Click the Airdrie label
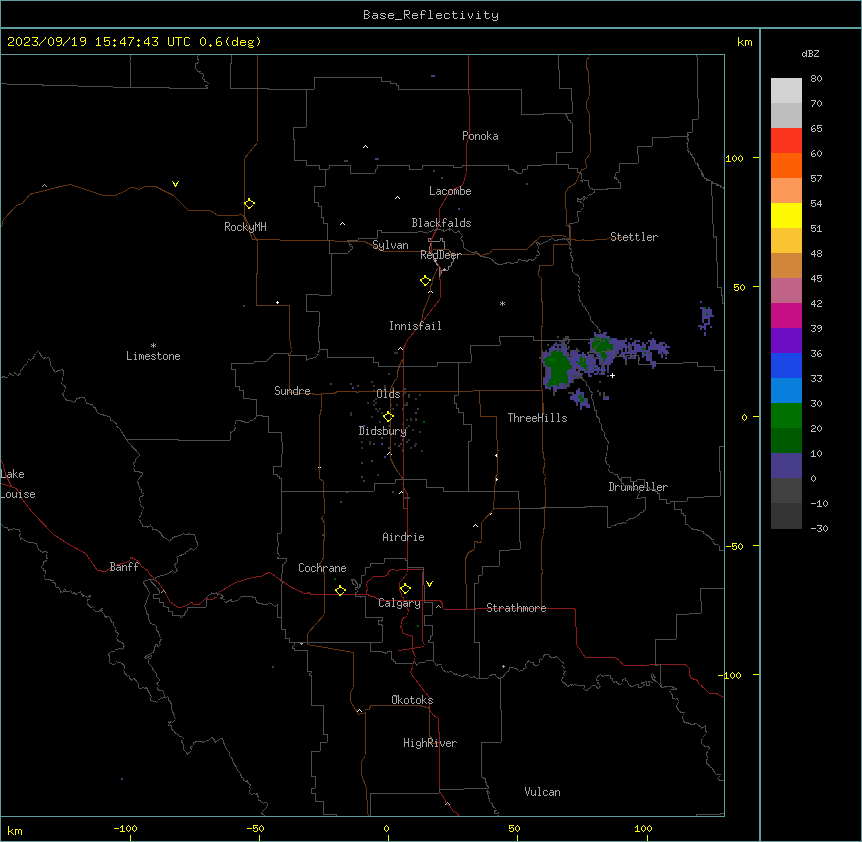 pos(404,537)
